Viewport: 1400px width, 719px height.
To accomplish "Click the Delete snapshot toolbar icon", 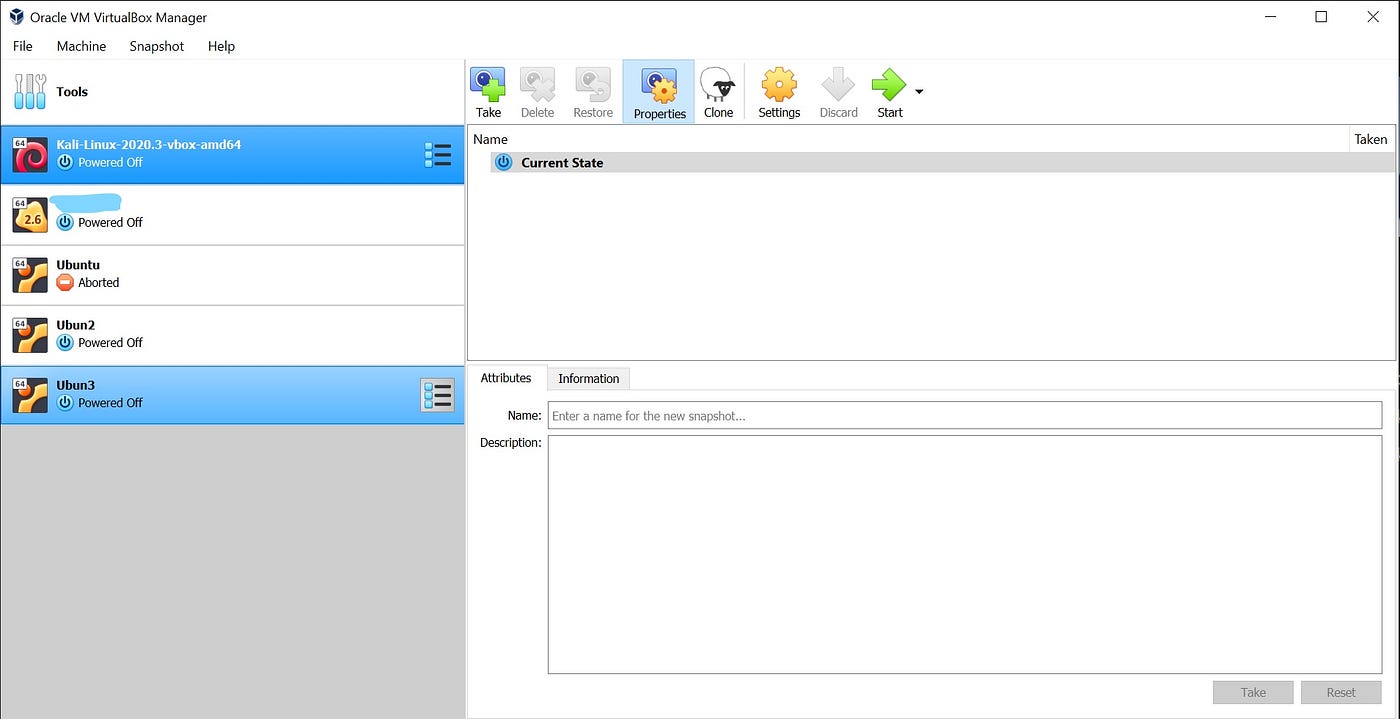I will point(537,85).
